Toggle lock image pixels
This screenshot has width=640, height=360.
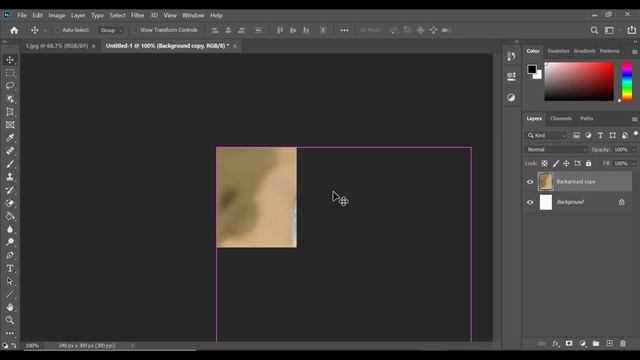click(x=556, y=164)
